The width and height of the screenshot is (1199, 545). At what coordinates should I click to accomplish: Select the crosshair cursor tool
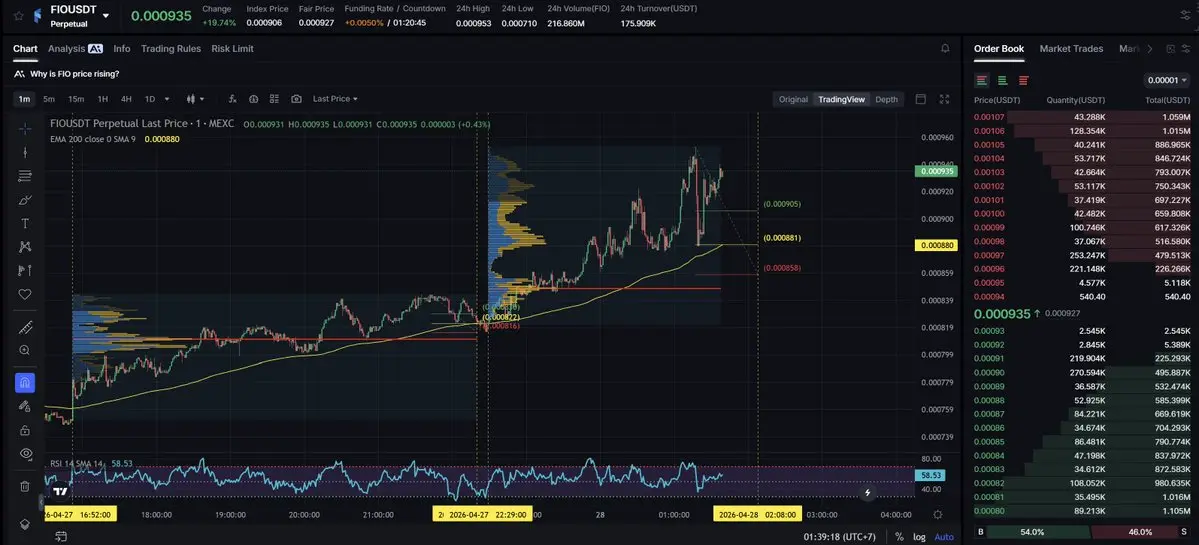click(x=24, y=129)
